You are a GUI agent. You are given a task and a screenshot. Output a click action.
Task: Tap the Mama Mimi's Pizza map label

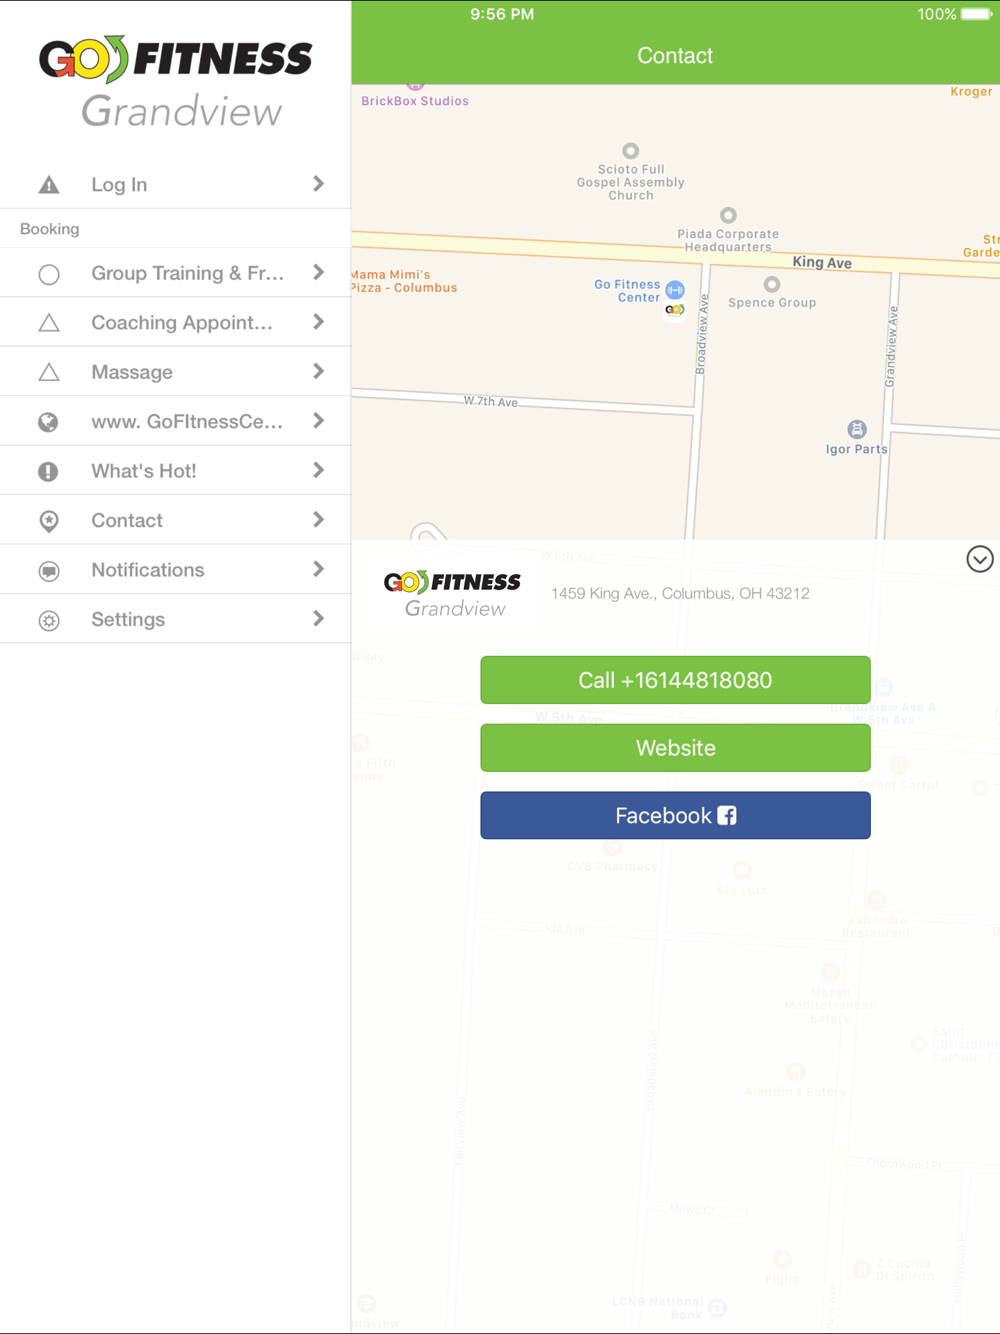[x=404, y=281]
